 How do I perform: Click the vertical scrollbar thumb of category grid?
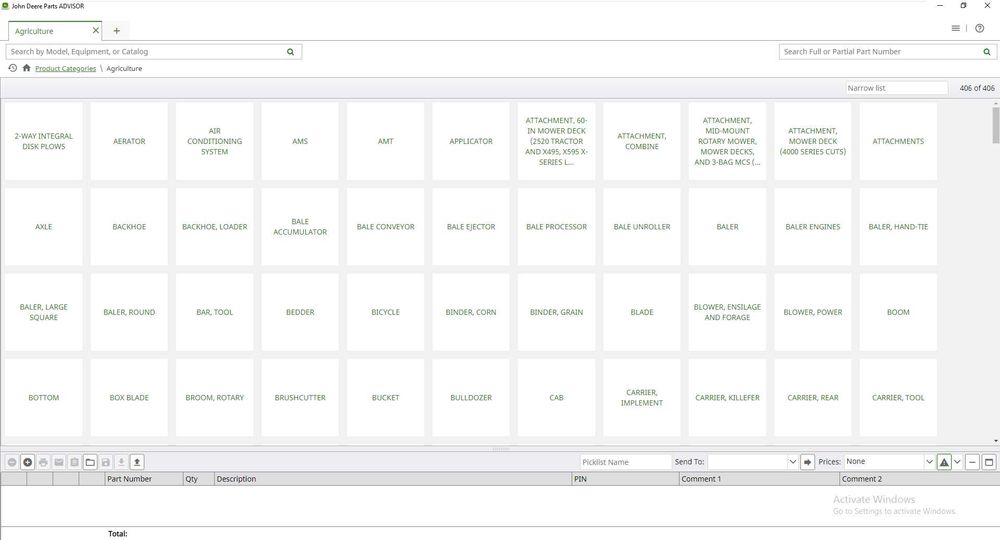coord(996,125)
